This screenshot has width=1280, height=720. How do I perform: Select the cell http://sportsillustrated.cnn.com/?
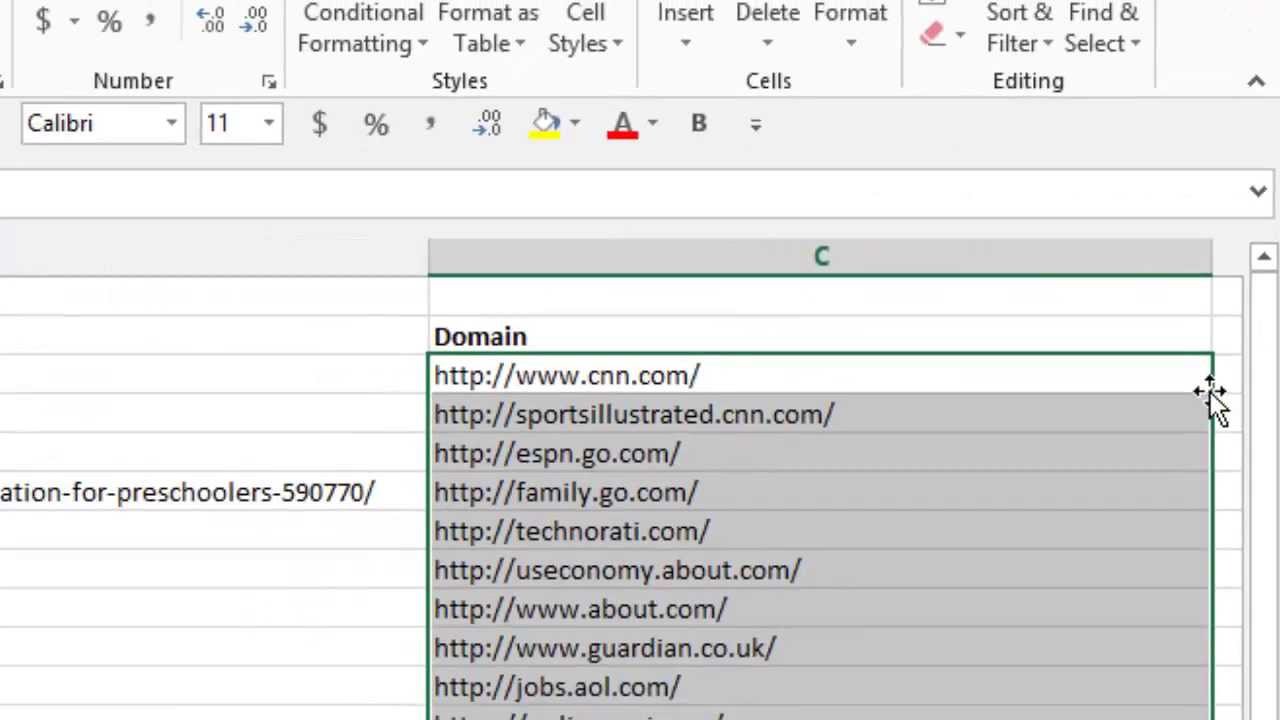820,414
